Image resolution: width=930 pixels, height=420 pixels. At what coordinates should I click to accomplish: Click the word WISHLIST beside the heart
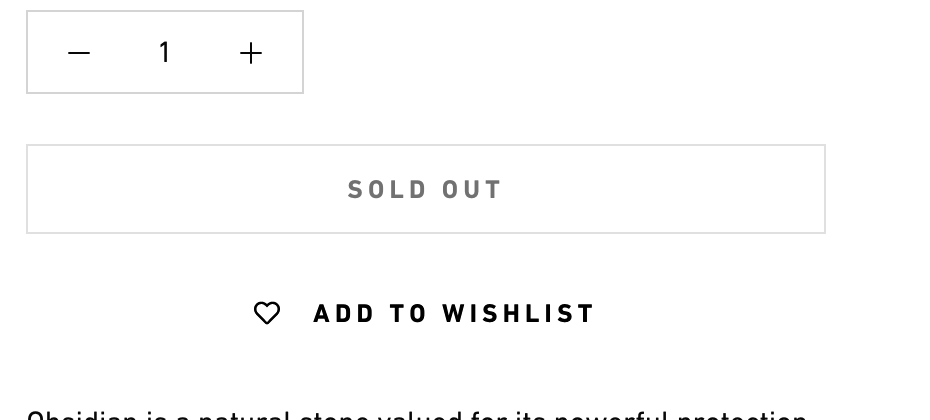[x=518, y=313]
